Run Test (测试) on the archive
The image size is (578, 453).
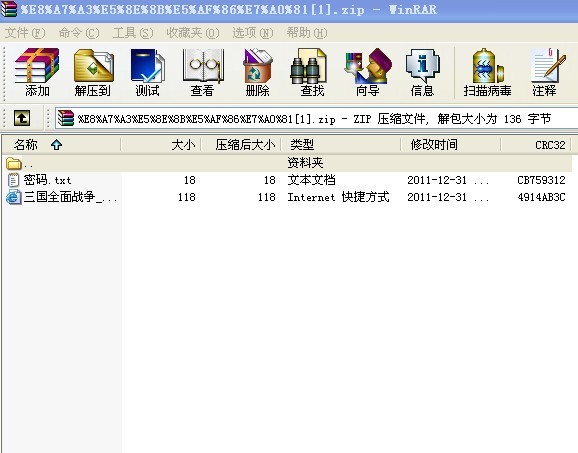(147, 66)
